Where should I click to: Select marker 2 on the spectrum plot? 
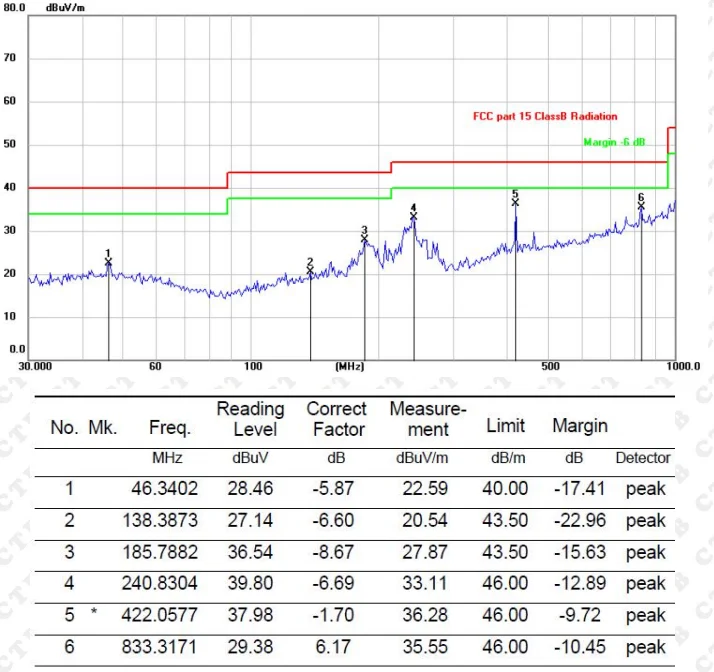point(310,270)
